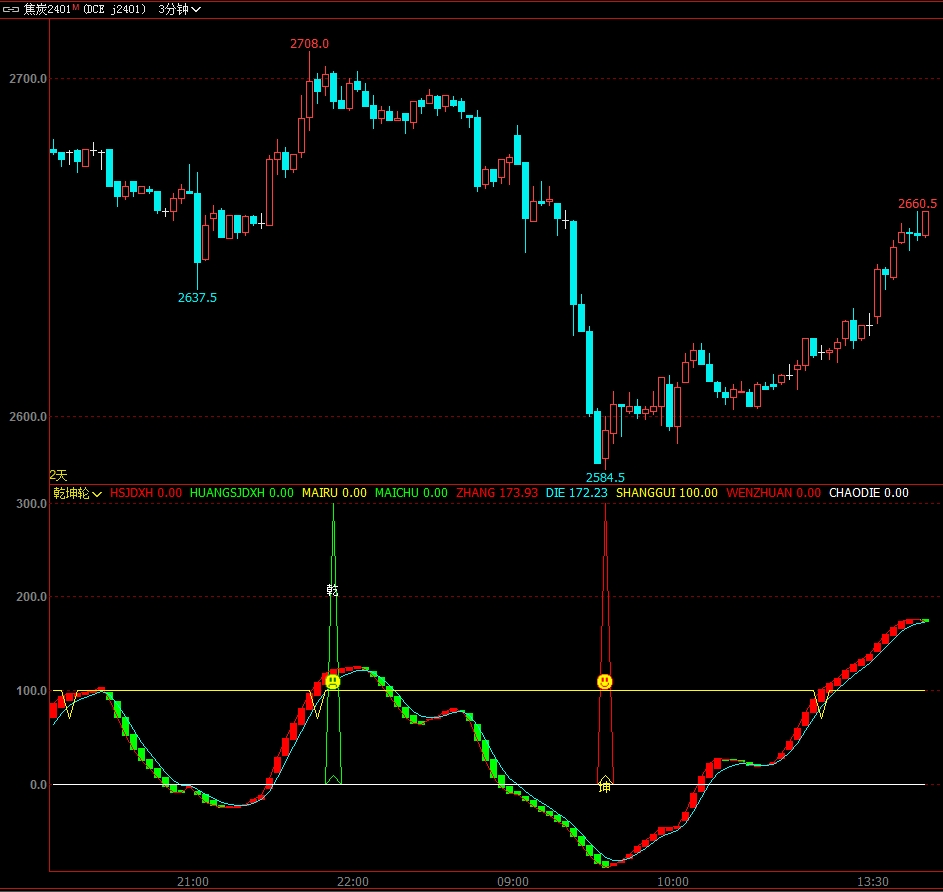Click the 2584.5 low price label
Screen dimensions: 943x892
point(605,477)
